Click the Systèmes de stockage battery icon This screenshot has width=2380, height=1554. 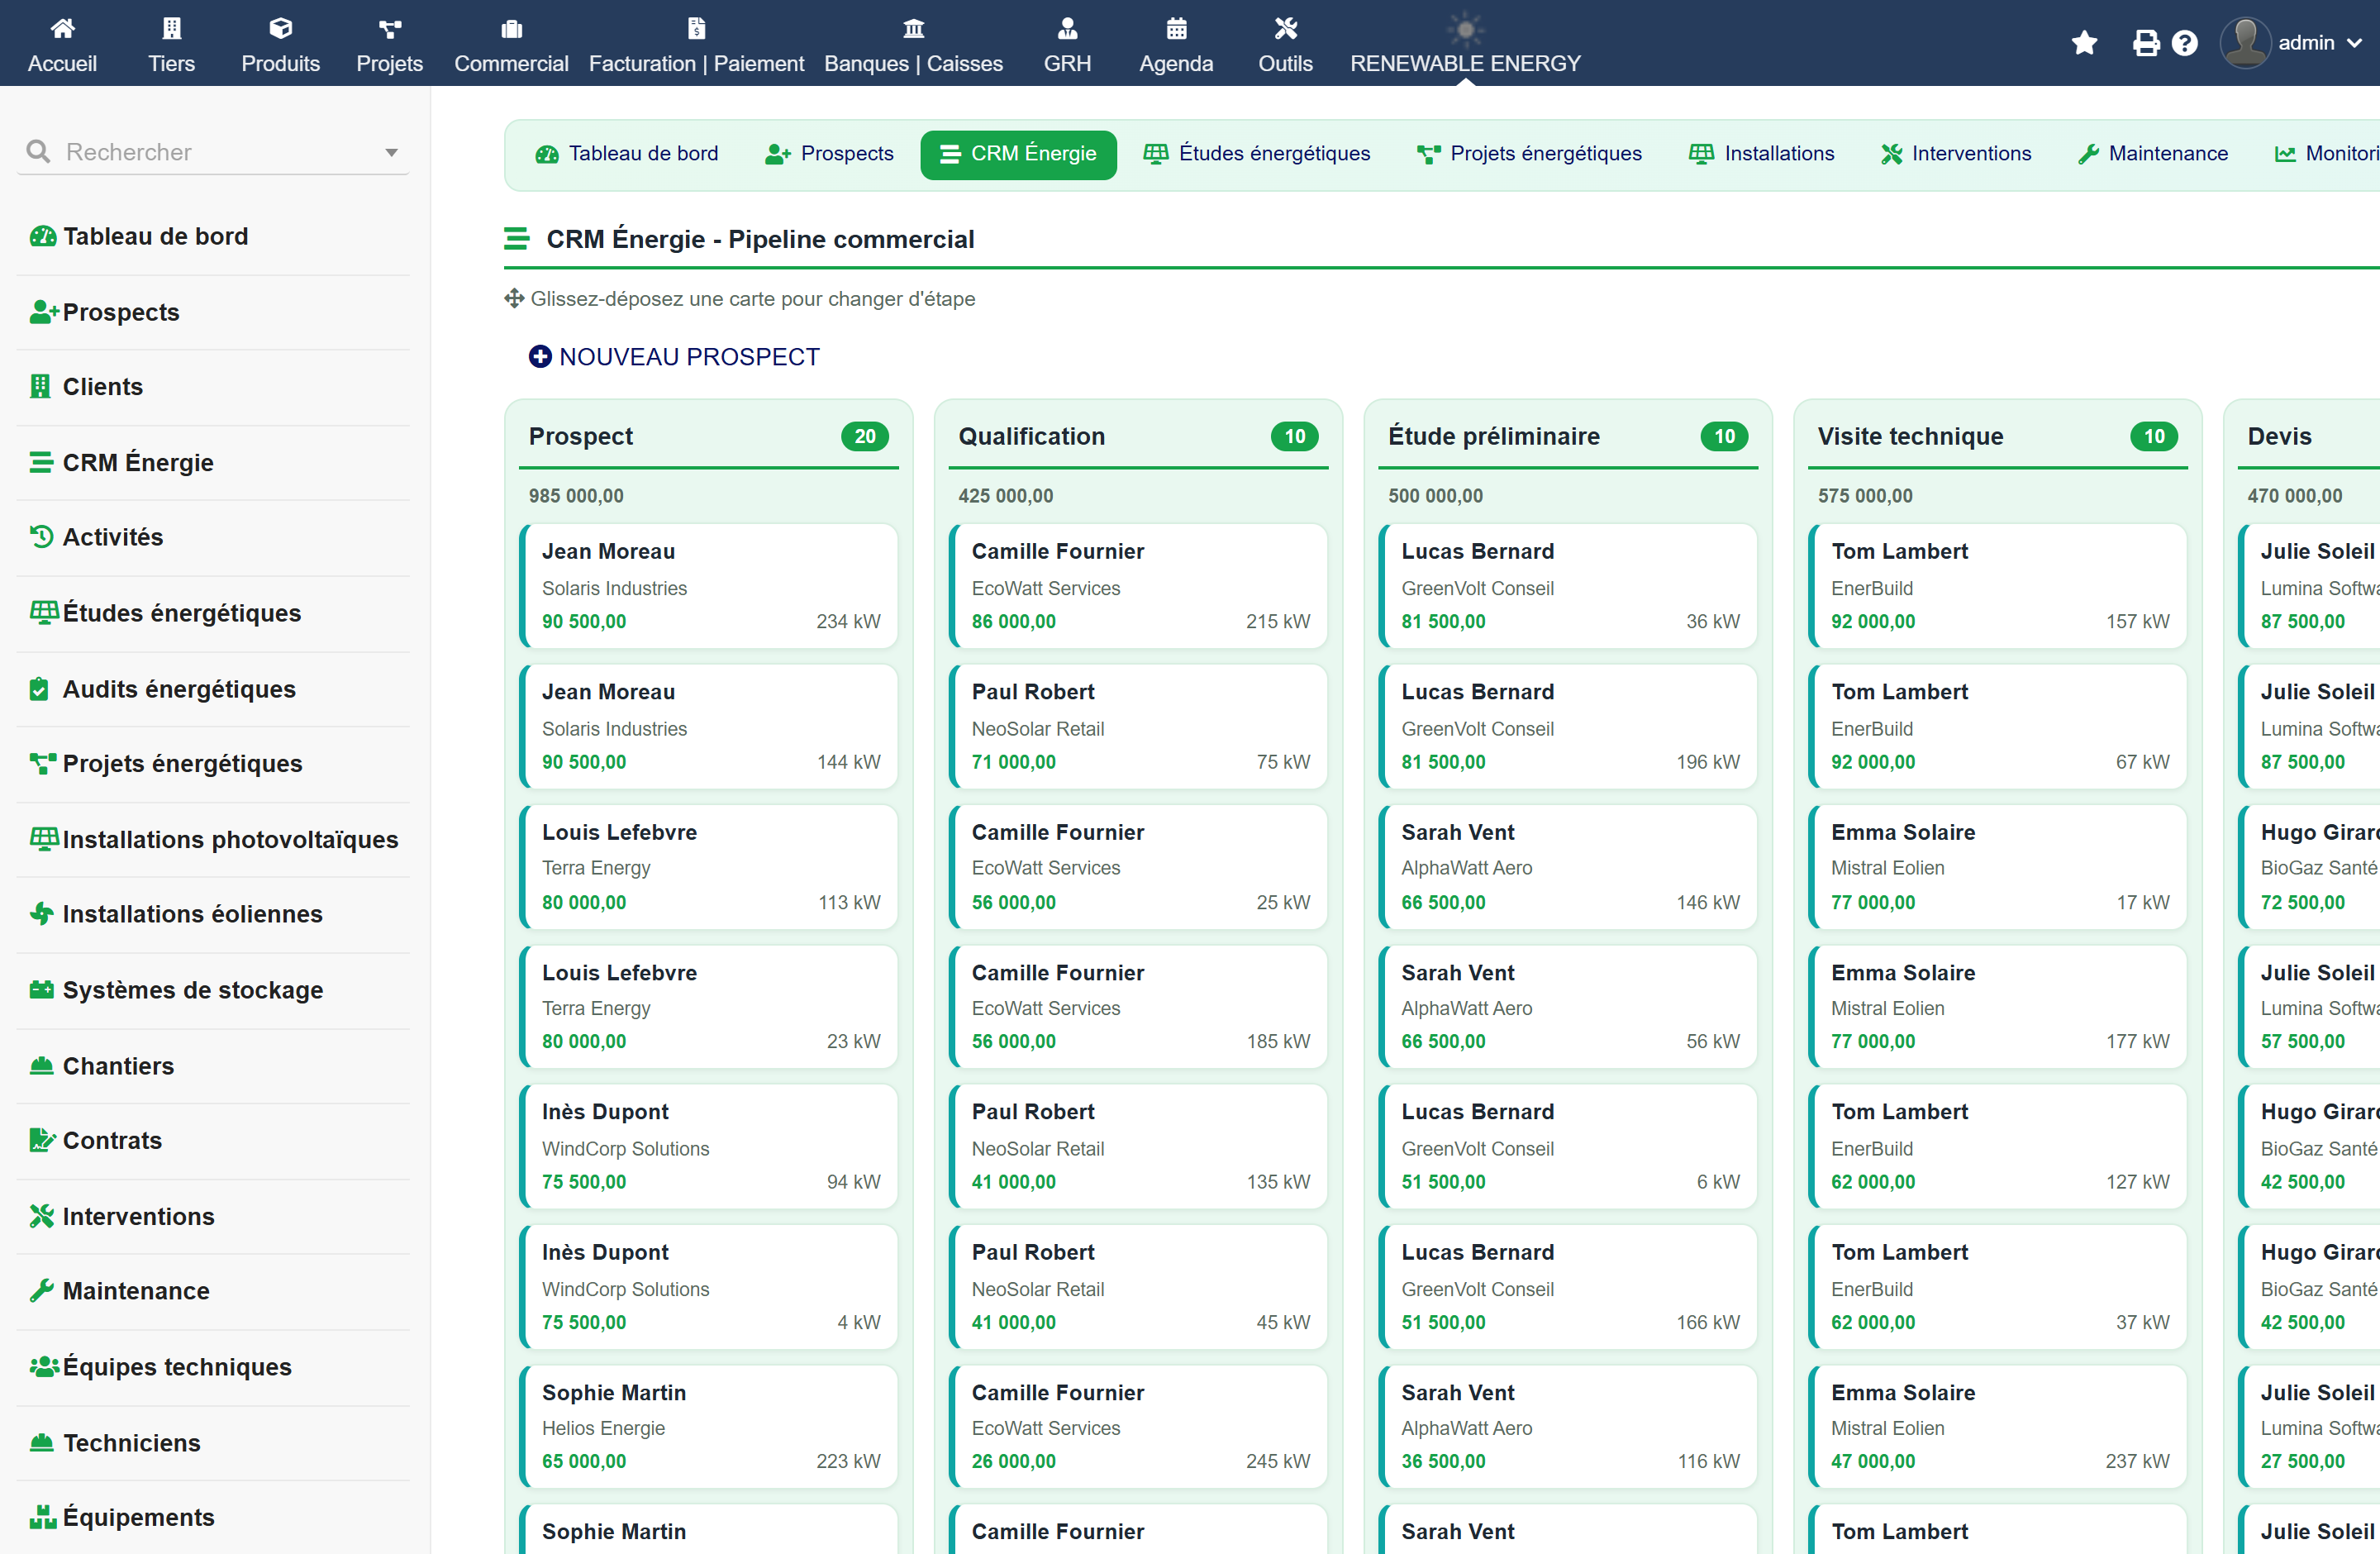tap(41, 989)
